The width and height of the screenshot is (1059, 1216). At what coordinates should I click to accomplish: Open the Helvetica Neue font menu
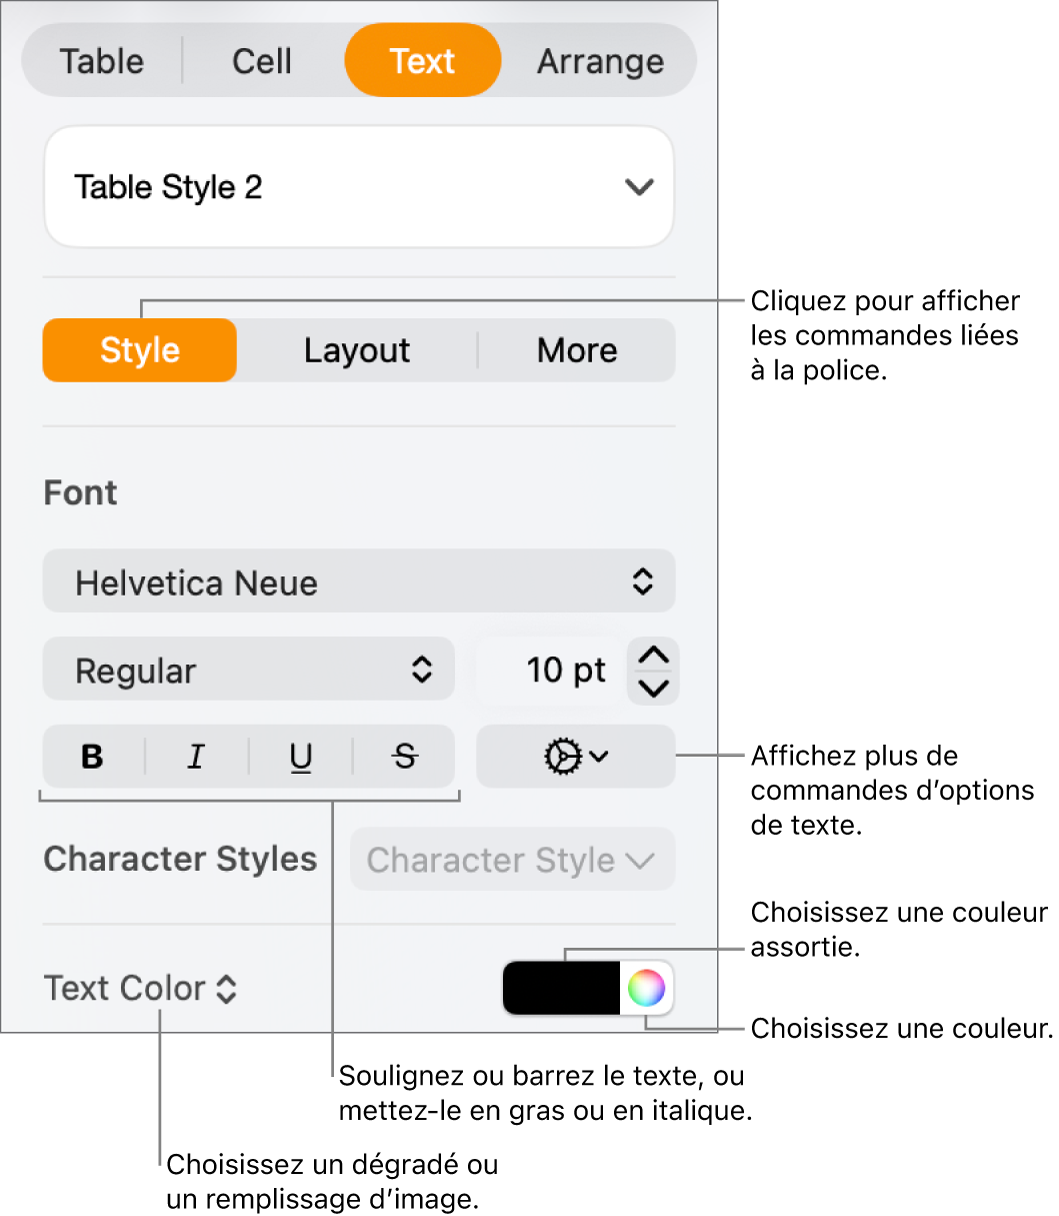coord(358,581)
